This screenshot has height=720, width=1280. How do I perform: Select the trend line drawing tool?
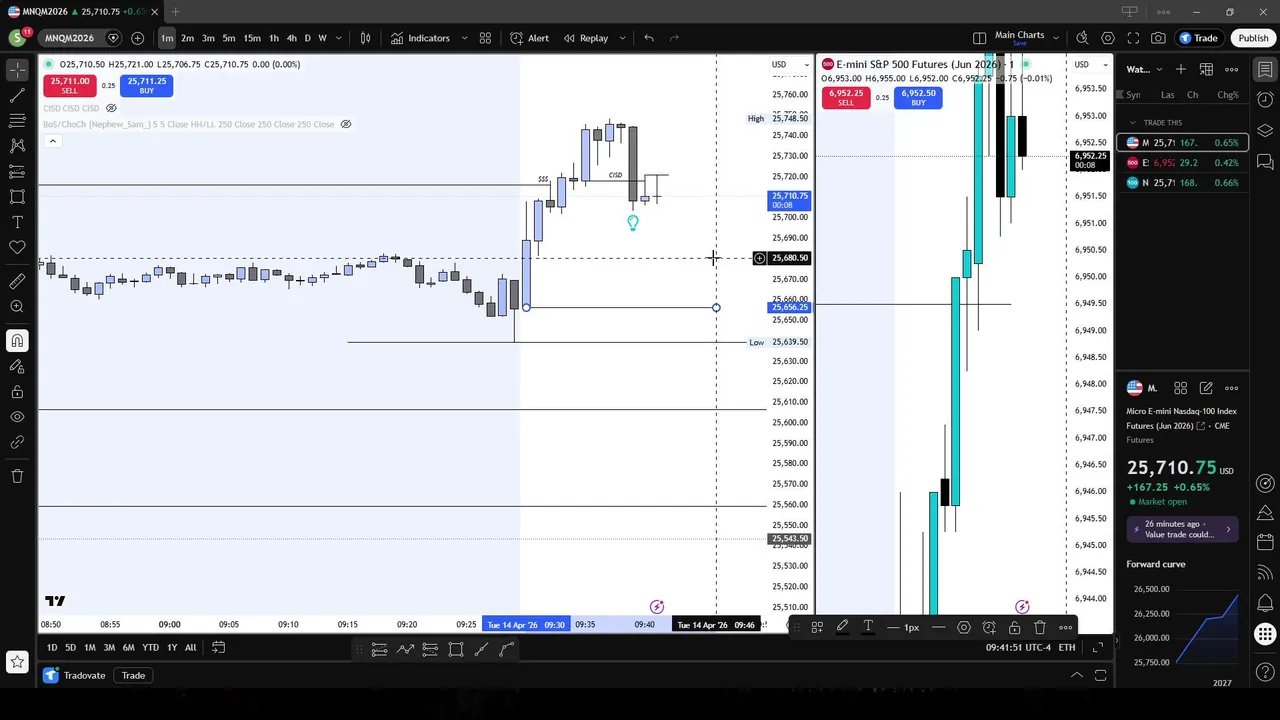click(17, 96)
